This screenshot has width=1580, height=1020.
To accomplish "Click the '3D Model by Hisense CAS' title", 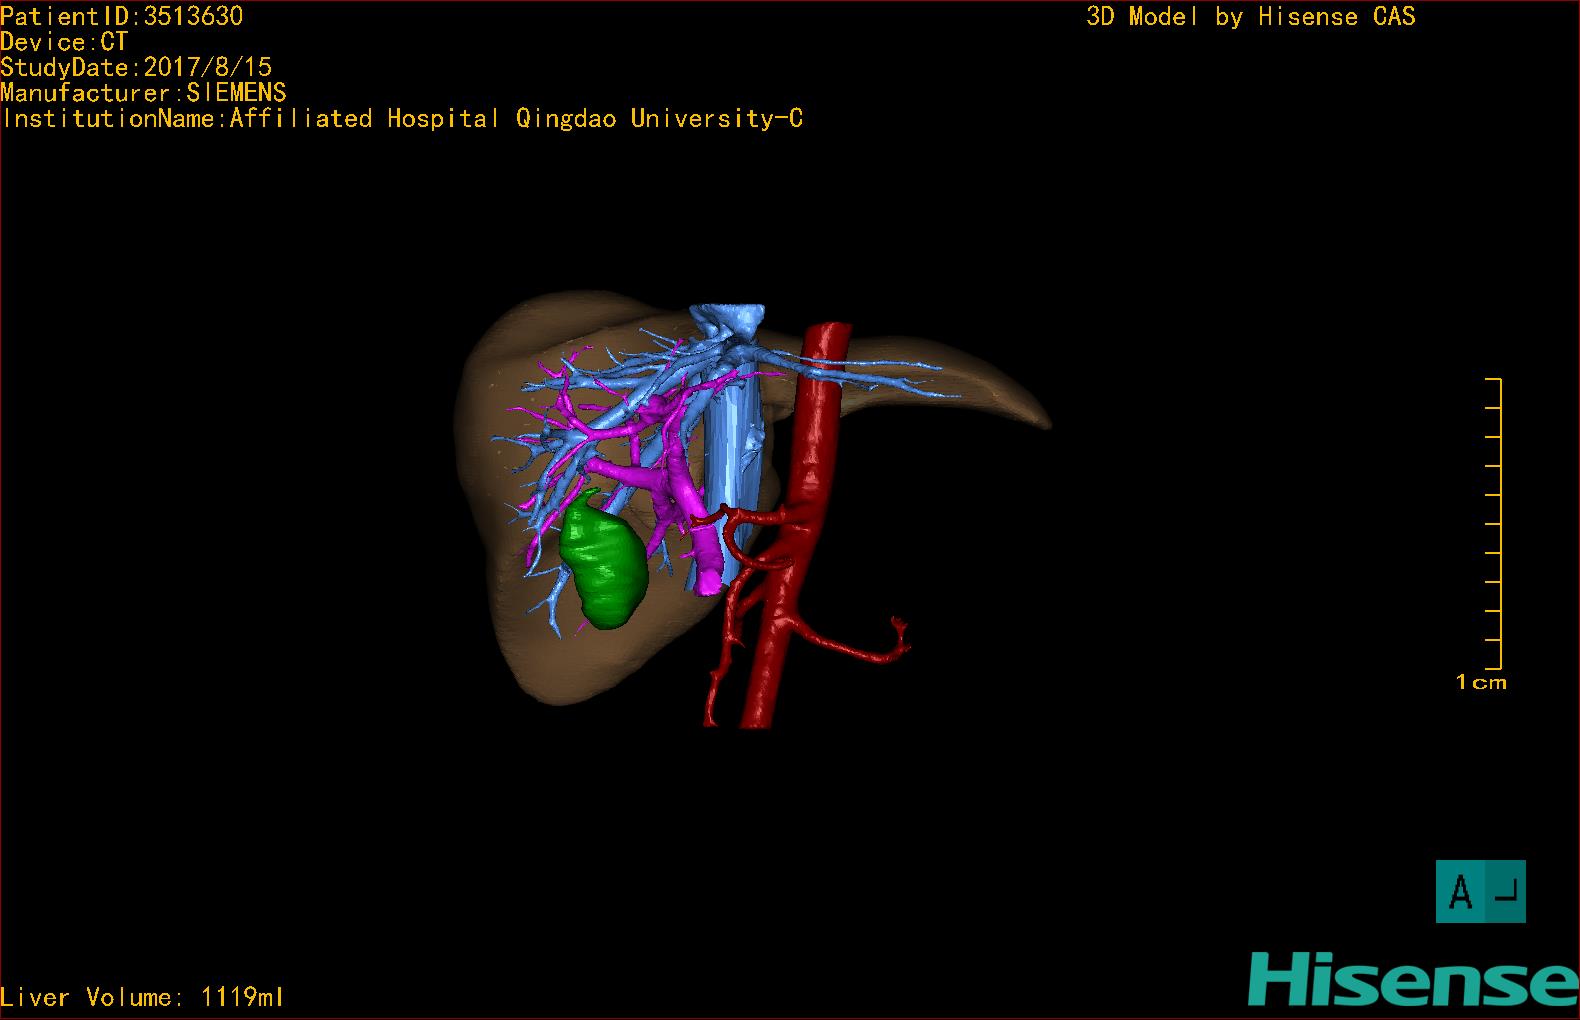I will pos(1251,17).
